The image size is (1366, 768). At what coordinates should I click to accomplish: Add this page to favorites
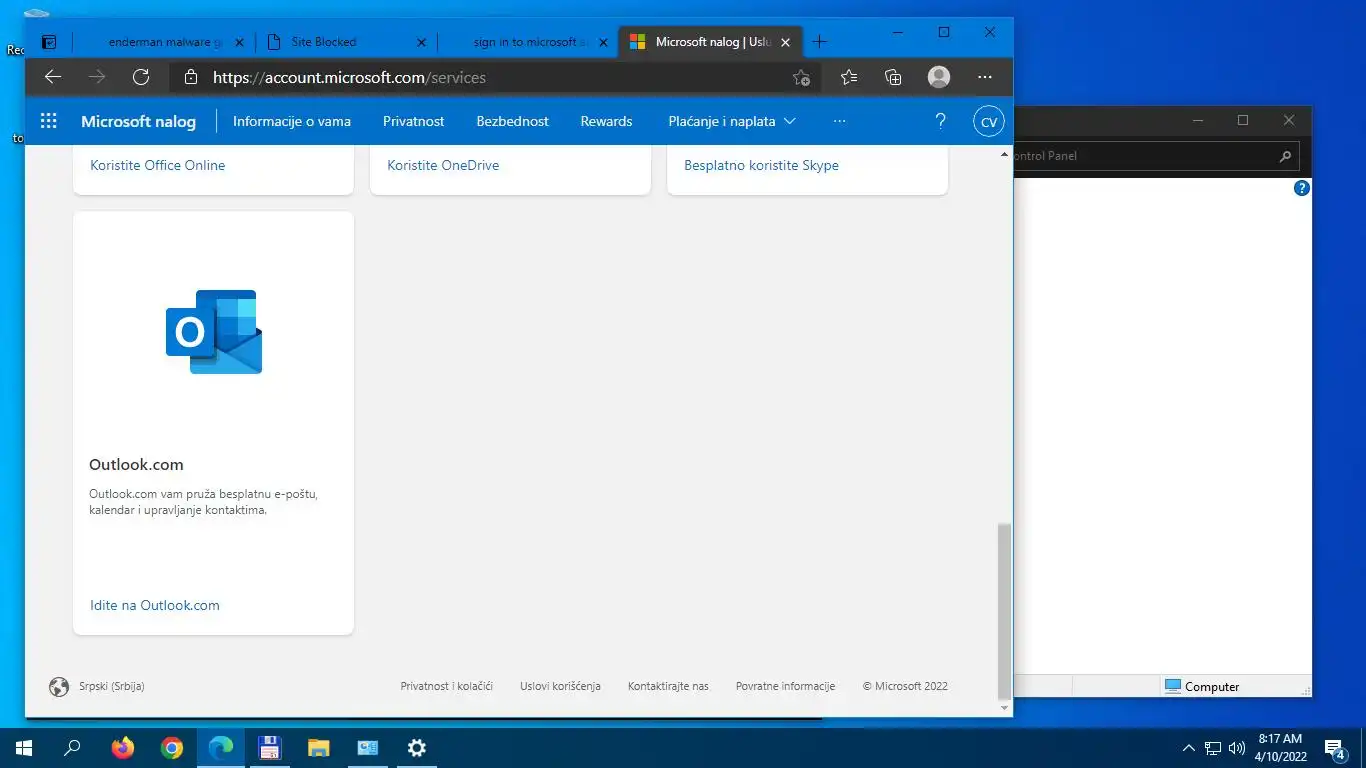pyautogui.click(x=801, y=77)
